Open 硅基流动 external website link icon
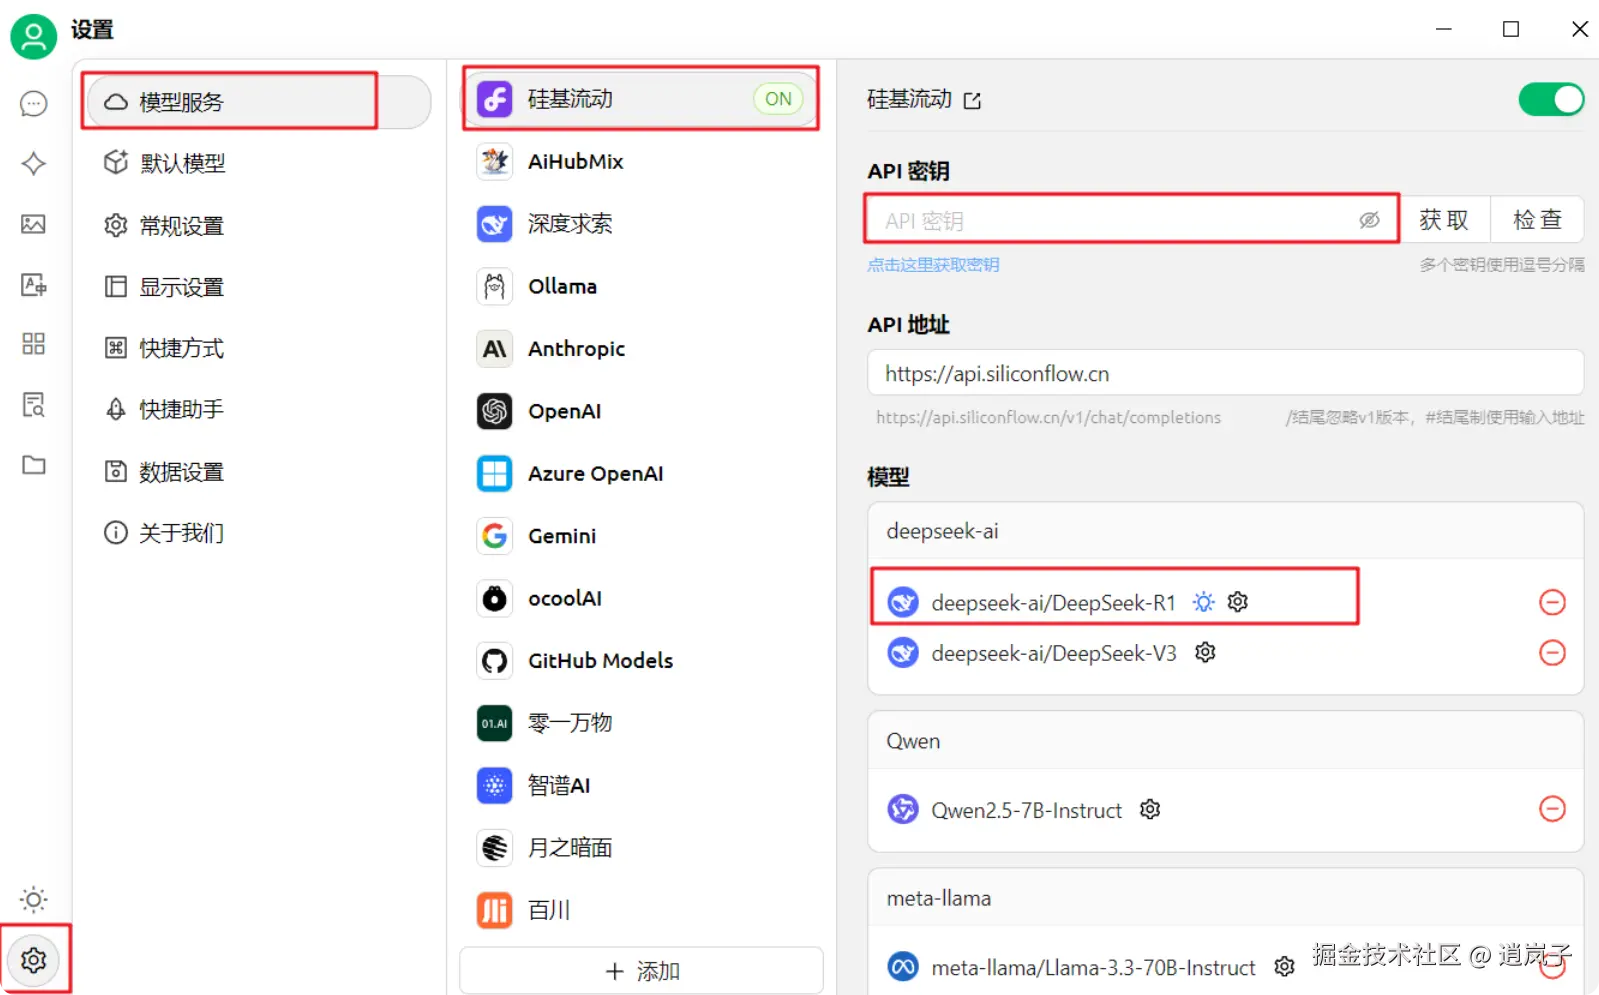 (x=972, y=100)
